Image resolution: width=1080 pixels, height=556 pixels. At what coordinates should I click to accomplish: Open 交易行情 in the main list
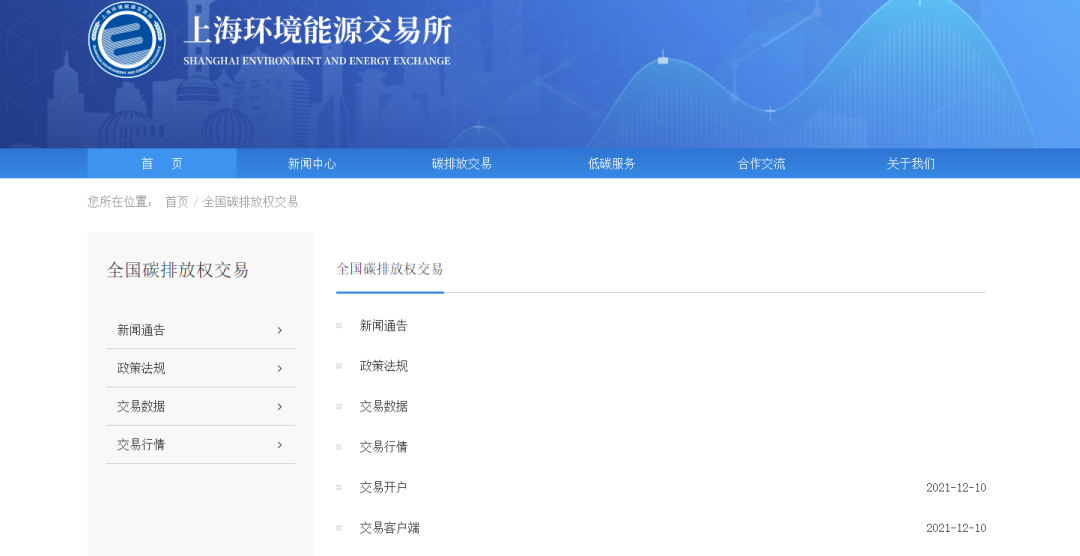[x=384, y=446]
